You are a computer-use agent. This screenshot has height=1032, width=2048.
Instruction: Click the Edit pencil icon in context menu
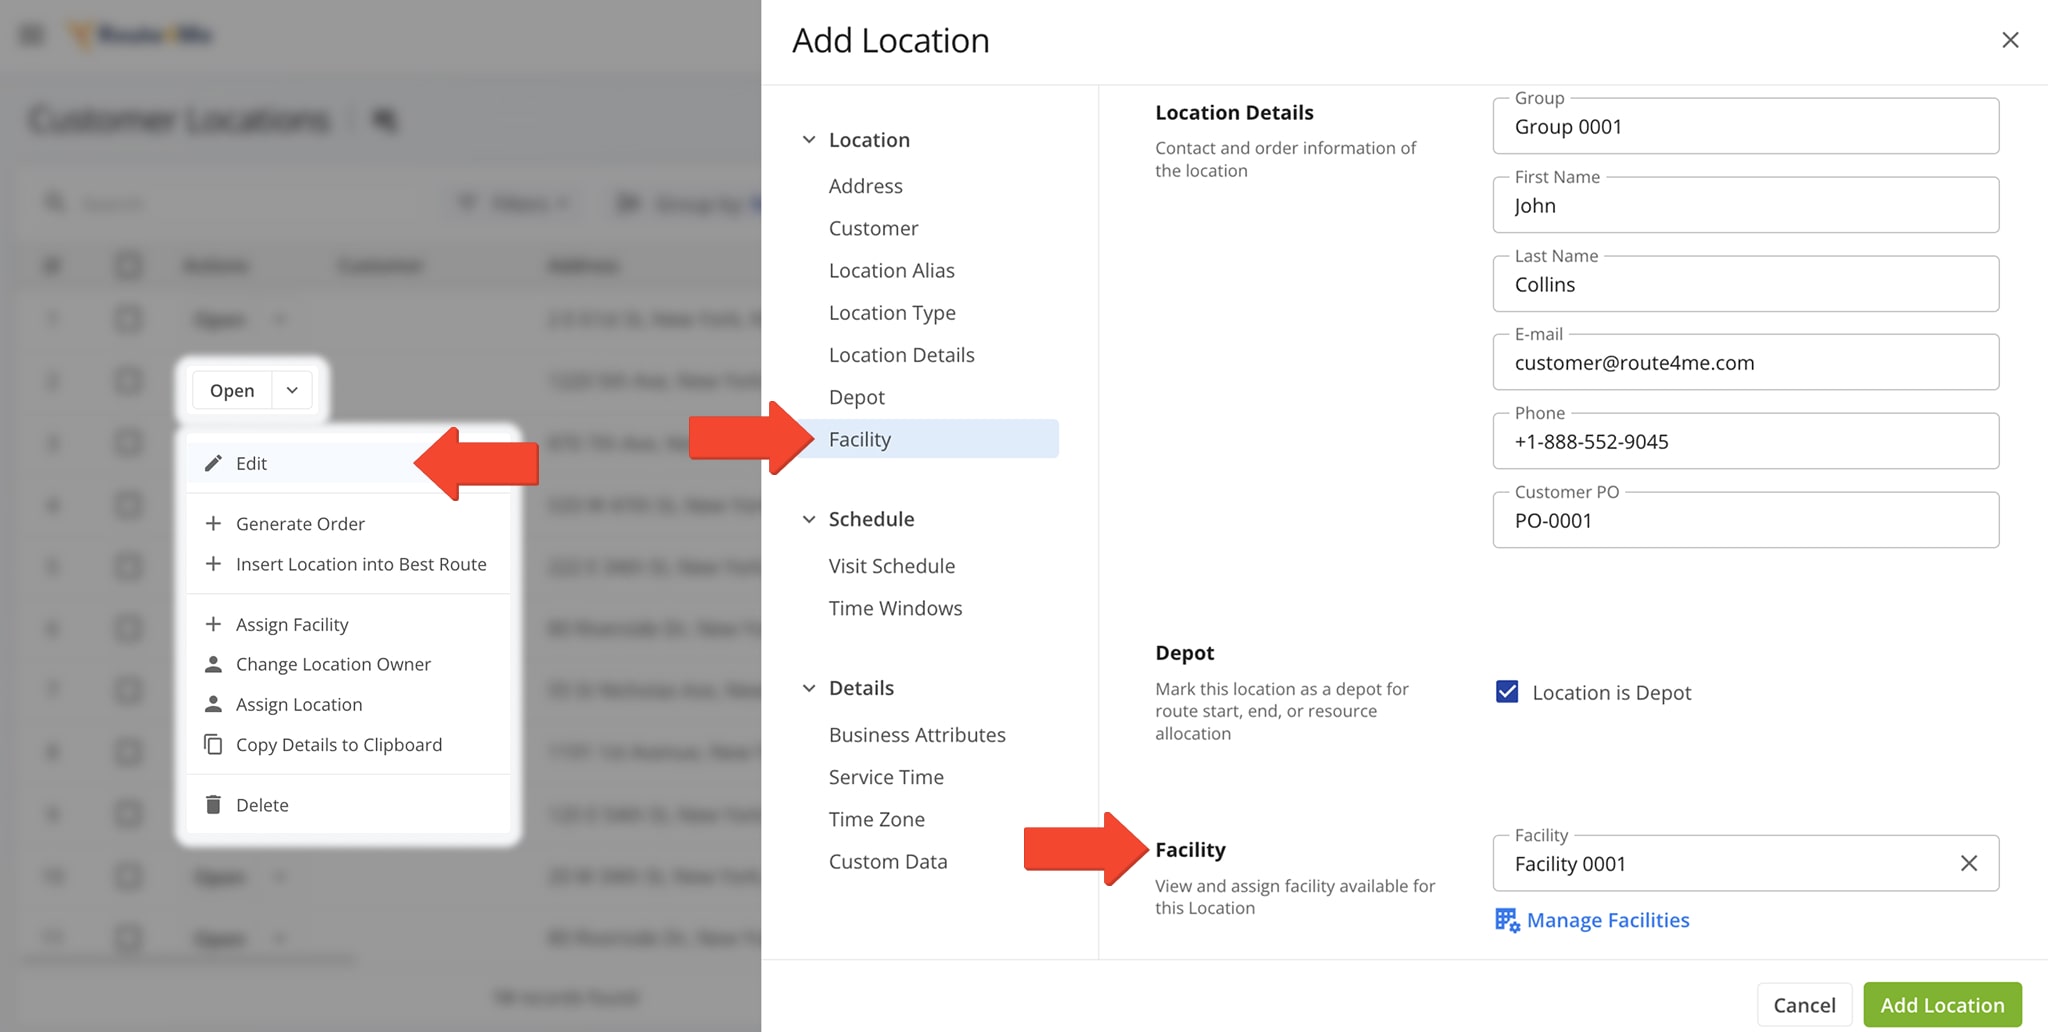[x=213, y=463]
